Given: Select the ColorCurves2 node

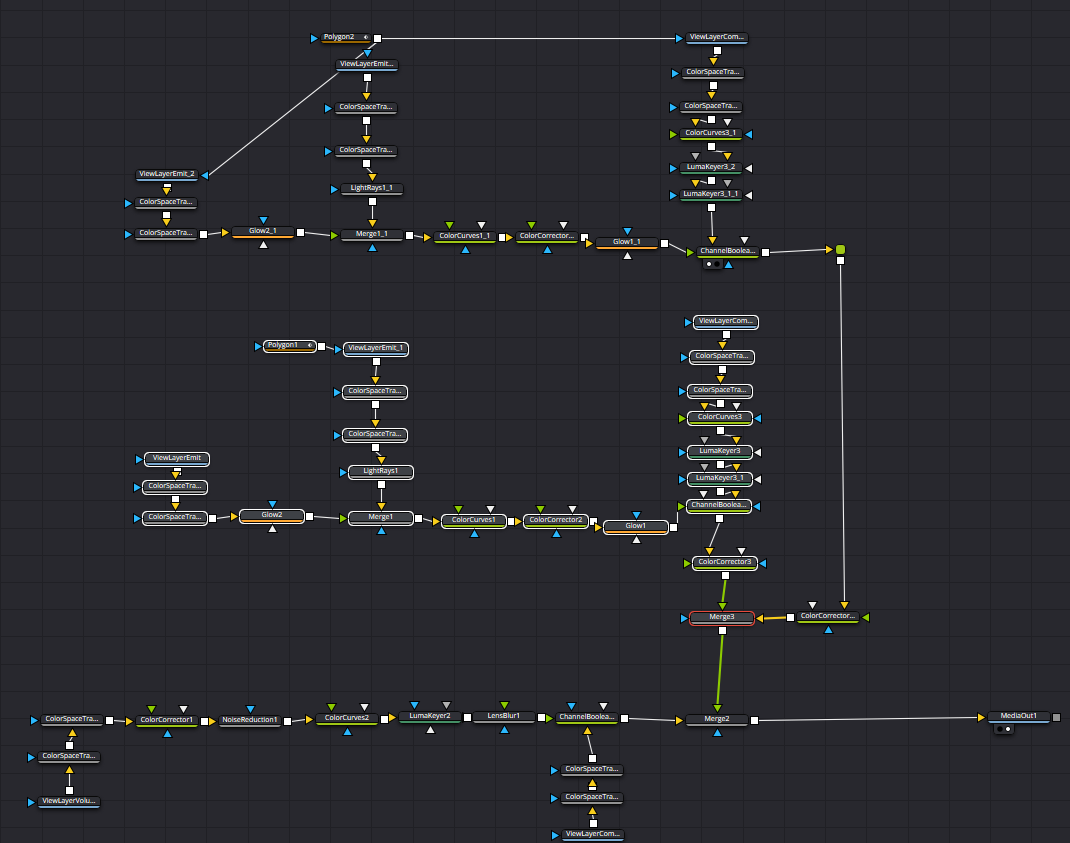Looking at the screenshot, I should 347,719.
